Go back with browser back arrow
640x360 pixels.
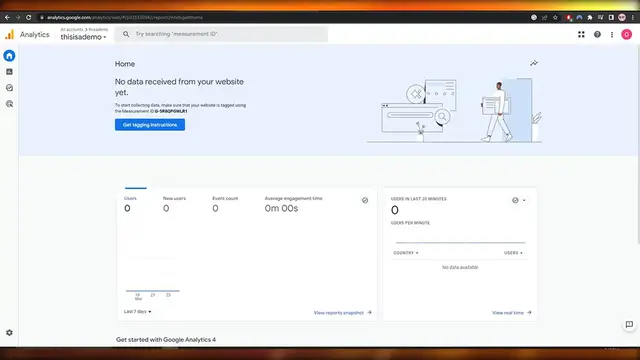[x=7, y=17]
